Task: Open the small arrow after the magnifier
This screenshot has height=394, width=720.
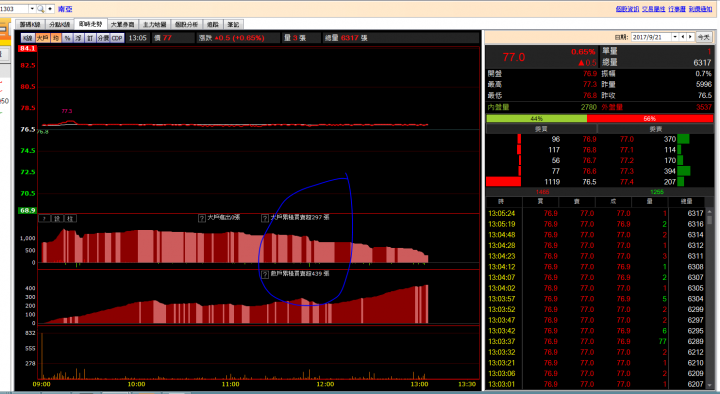Action: point(50,9)
